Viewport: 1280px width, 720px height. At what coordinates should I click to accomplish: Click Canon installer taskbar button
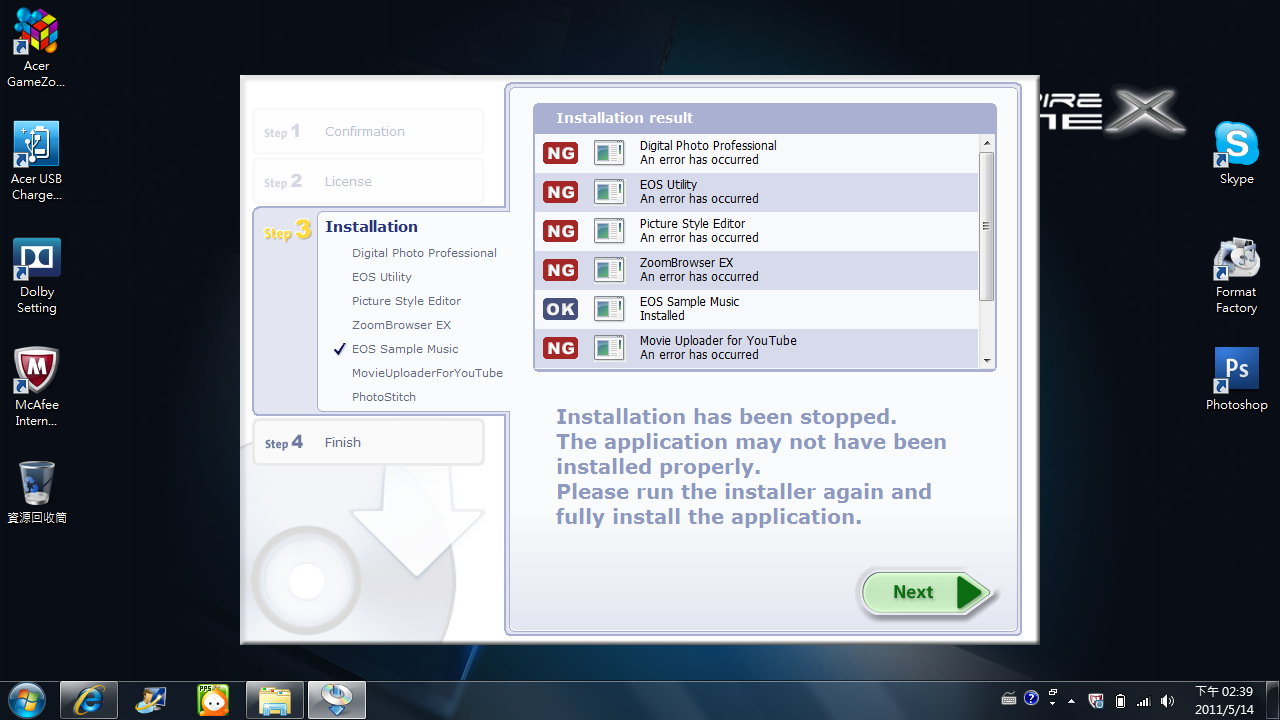337,700
